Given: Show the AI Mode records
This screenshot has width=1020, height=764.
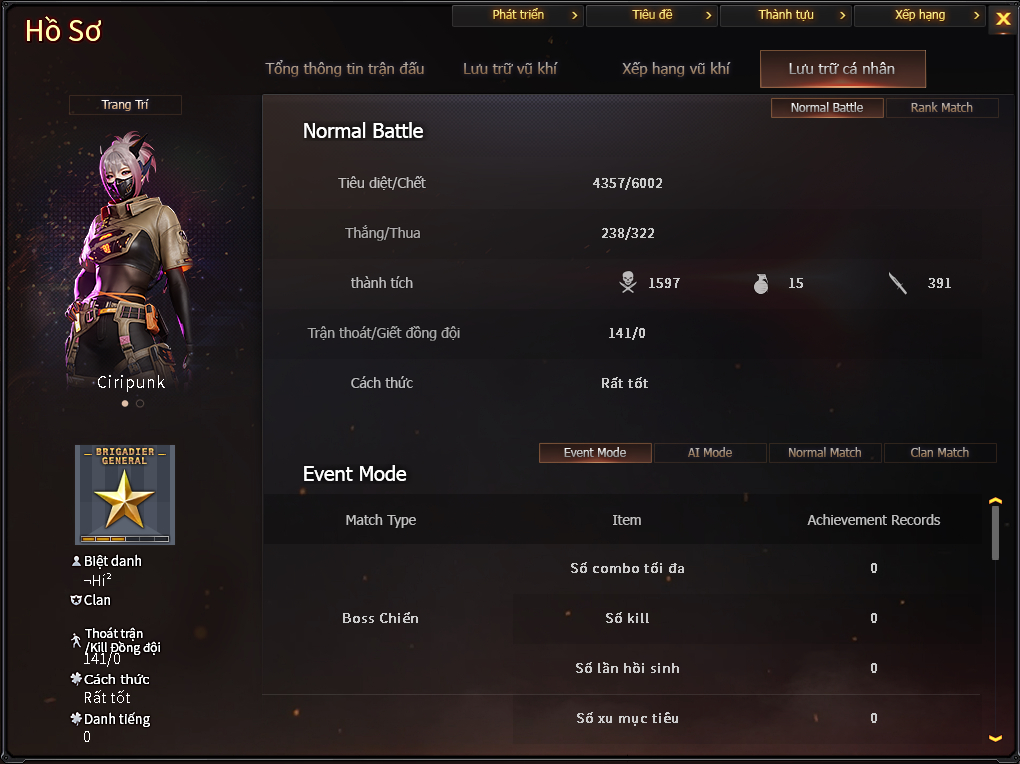Looking at the screenshot, I should click(x=710, y=452).
